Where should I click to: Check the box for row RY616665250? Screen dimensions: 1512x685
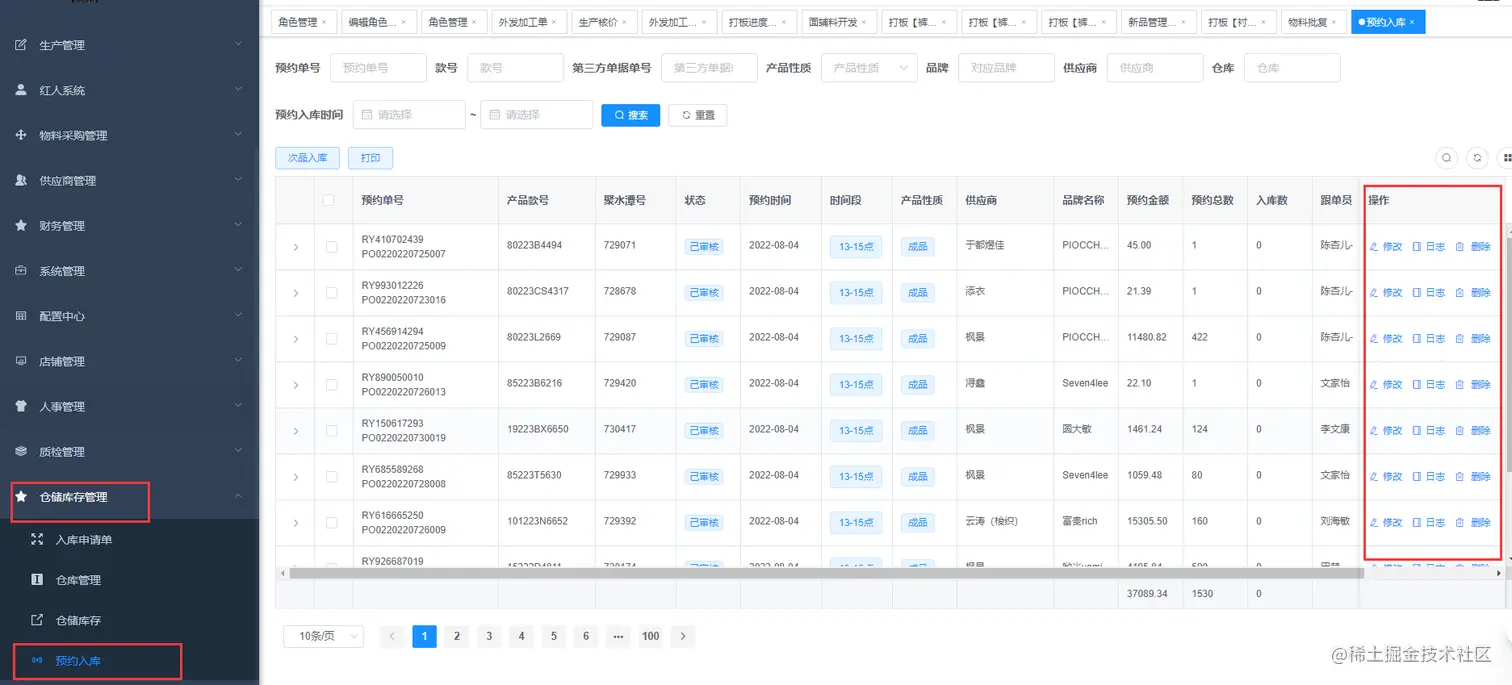tap(332, 523)
